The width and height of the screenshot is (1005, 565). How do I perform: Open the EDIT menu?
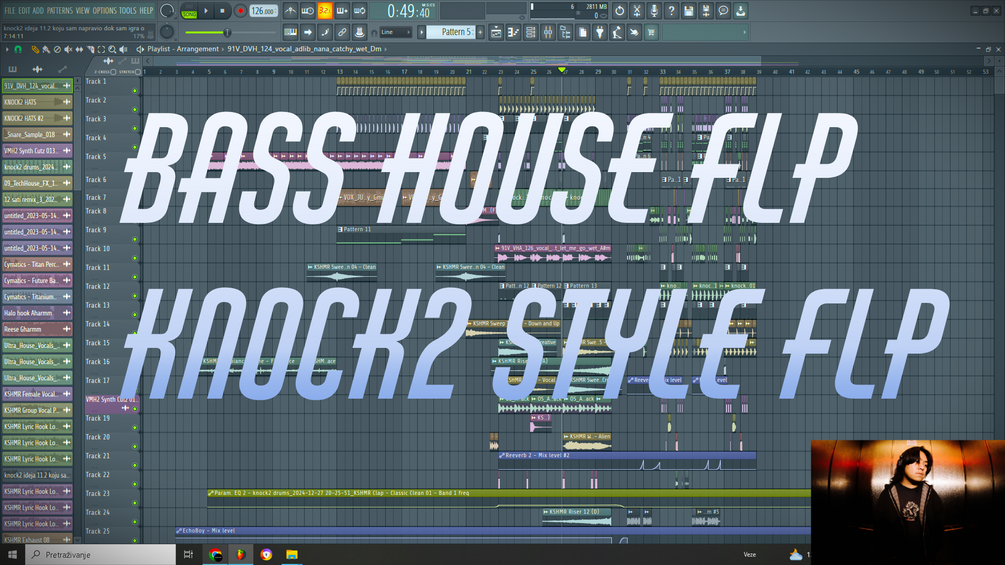point(24,10)
